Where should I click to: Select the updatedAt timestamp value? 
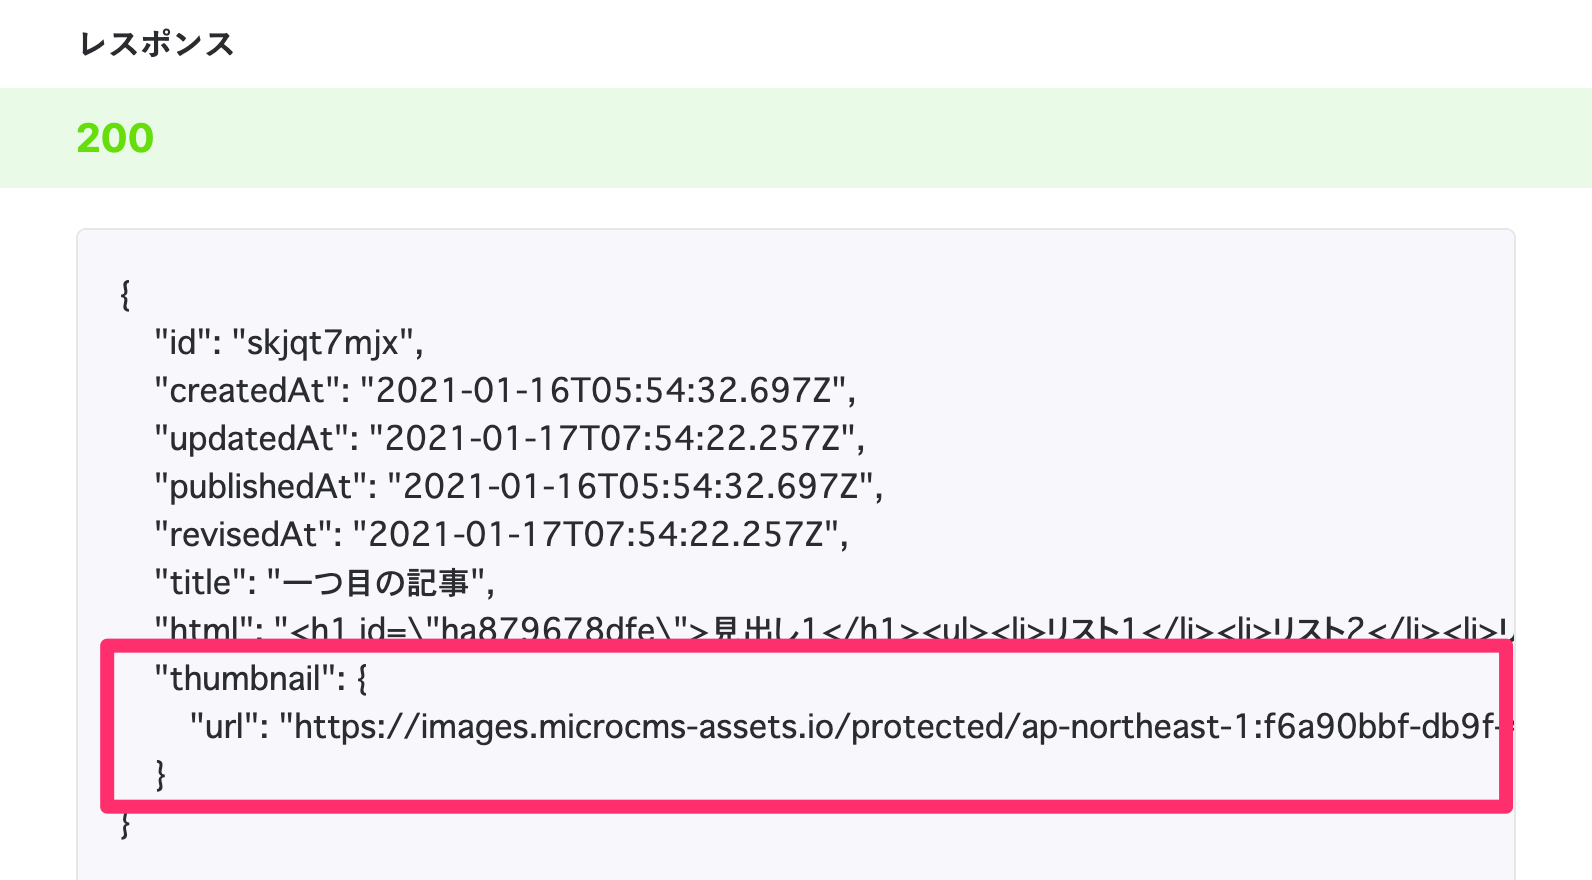pos(612,439)
